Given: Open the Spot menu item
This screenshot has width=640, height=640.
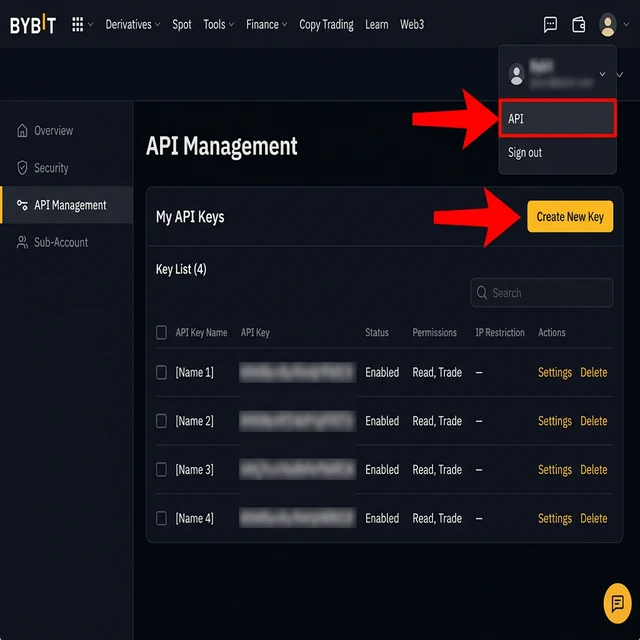Looking at the screenshot, I should coord(182,24).
